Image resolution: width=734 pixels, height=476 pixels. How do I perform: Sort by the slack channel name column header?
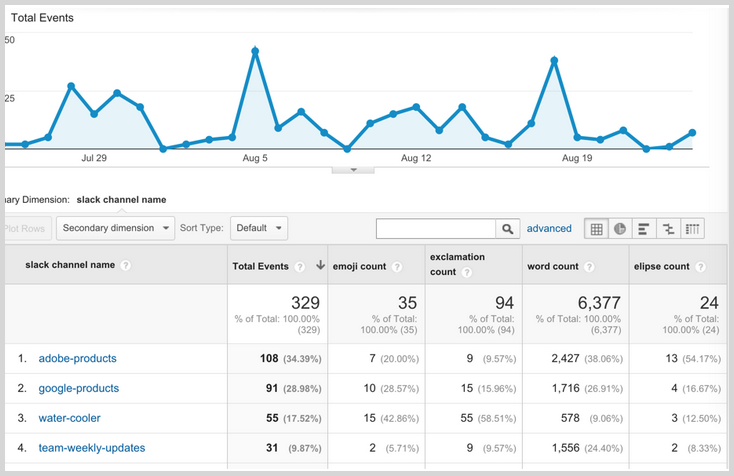tap(70, 265)
